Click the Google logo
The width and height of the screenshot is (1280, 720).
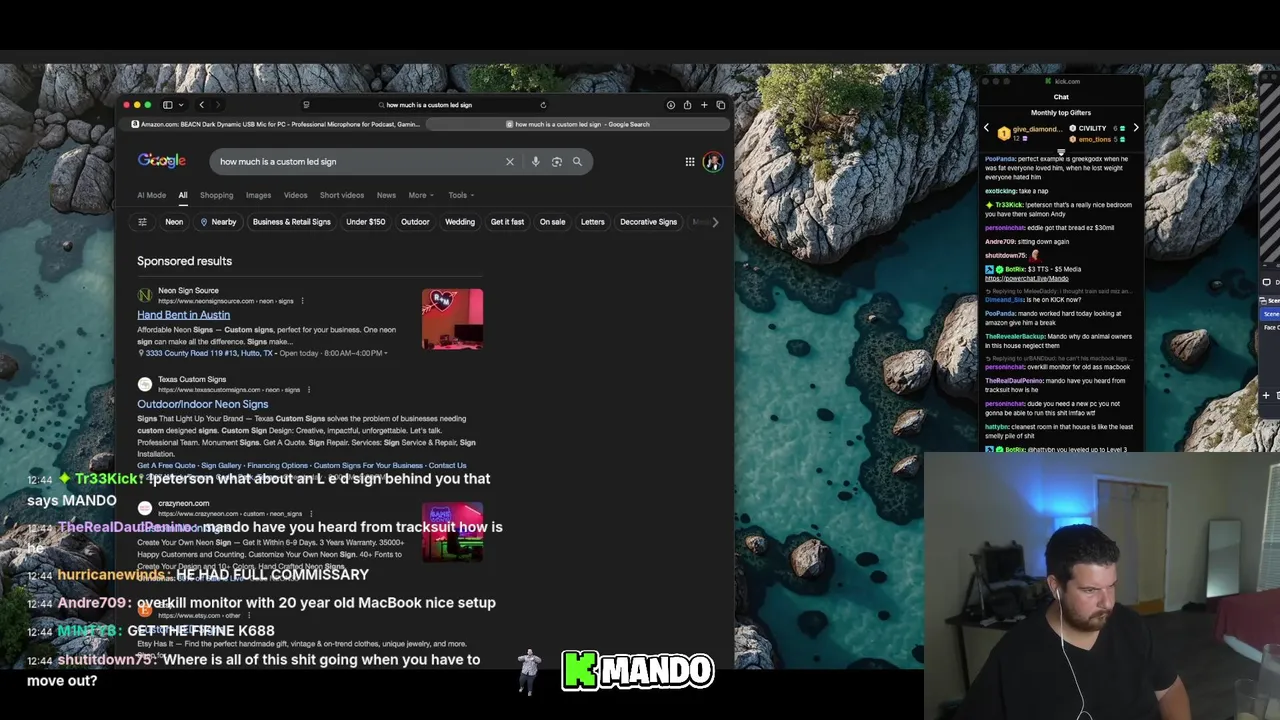(x=162, y=161)
